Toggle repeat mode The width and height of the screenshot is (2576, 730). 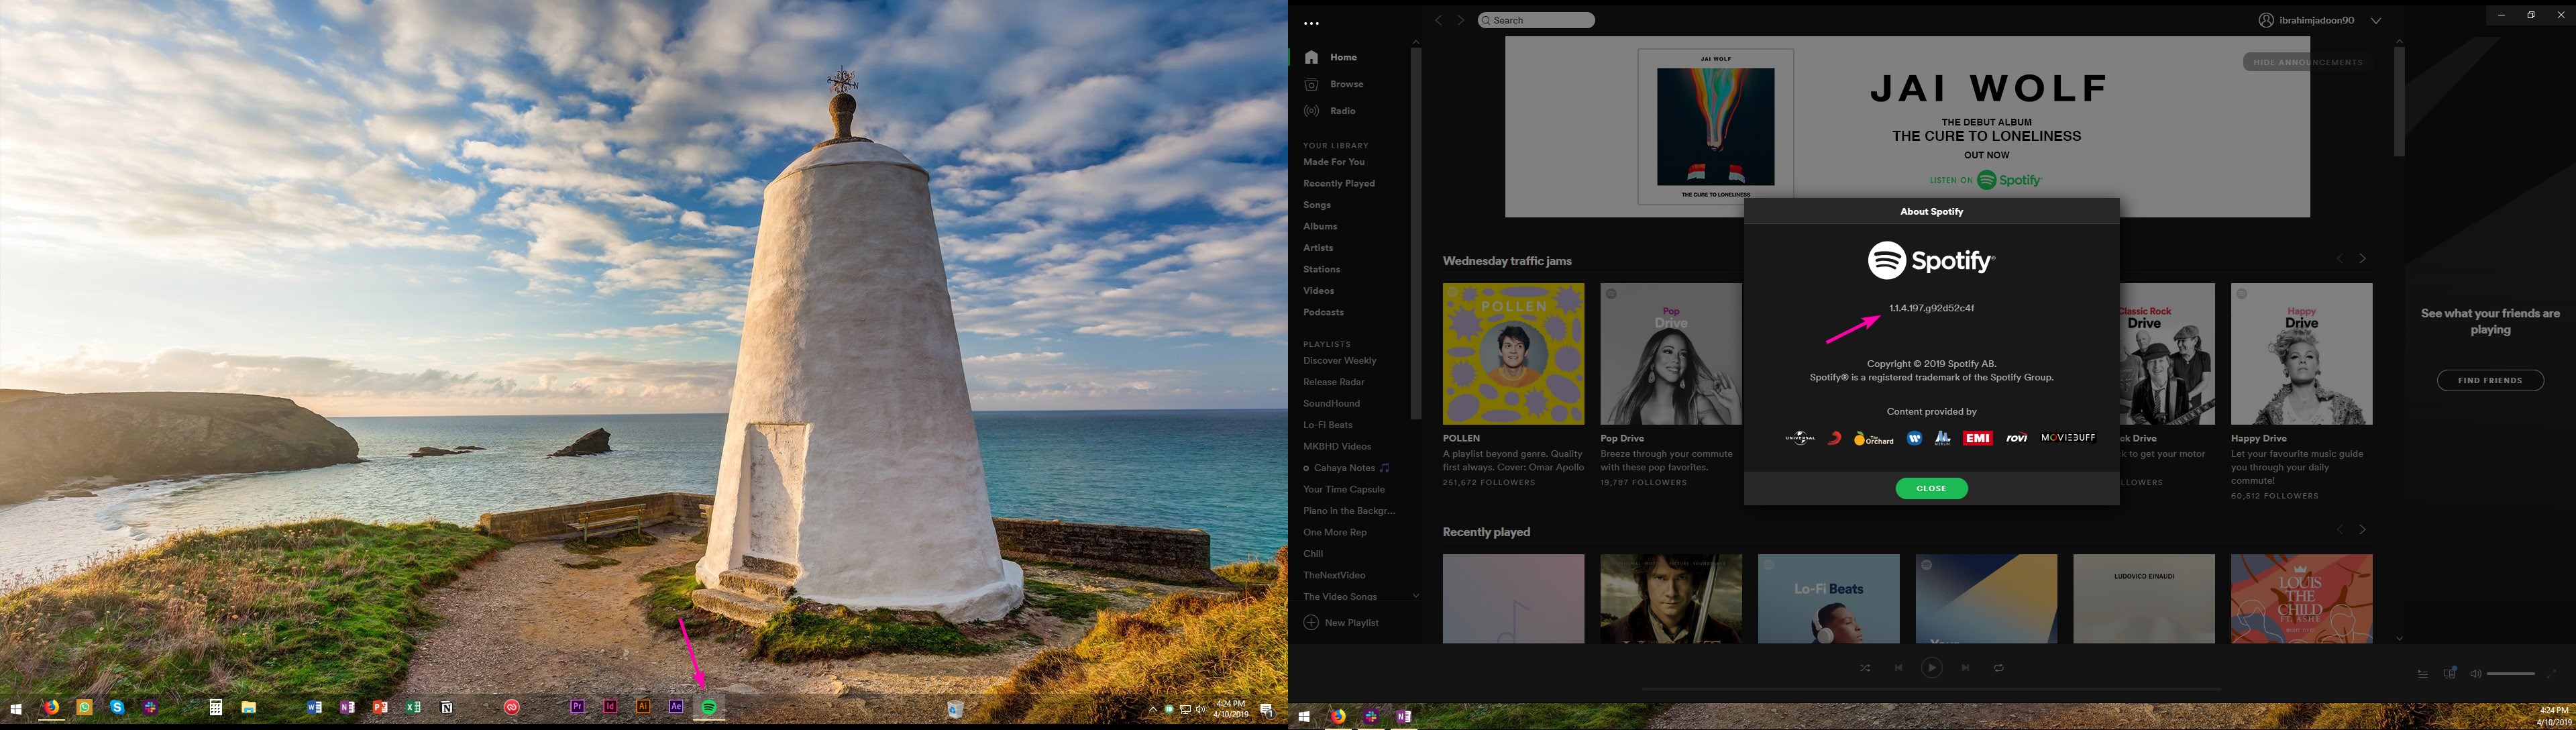[1998, 668]
